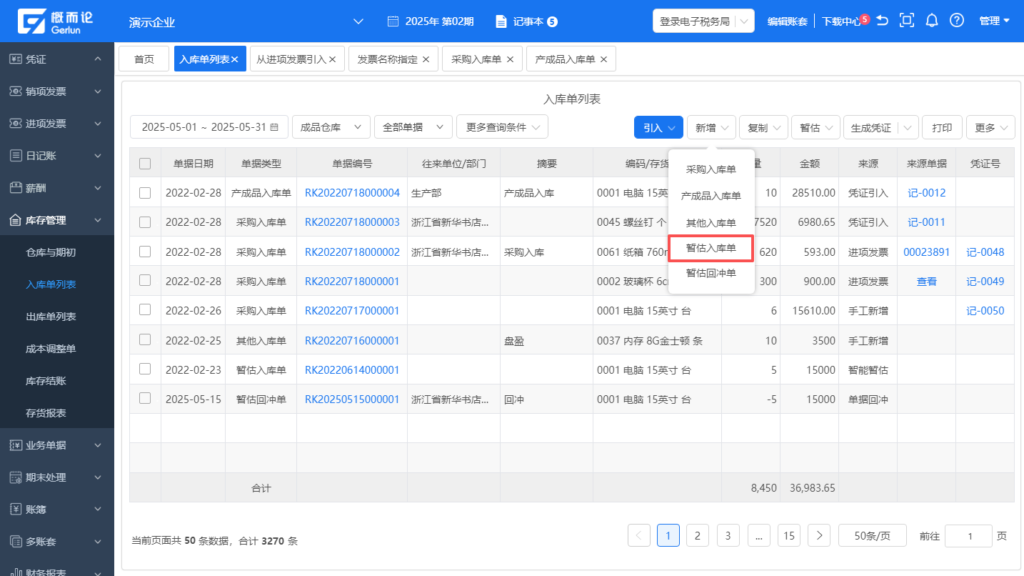The width and height of the screenshot is (1024, 576).
Task: Toggle the select-all checkbox in table header
Action: click(x=145, y=164)
